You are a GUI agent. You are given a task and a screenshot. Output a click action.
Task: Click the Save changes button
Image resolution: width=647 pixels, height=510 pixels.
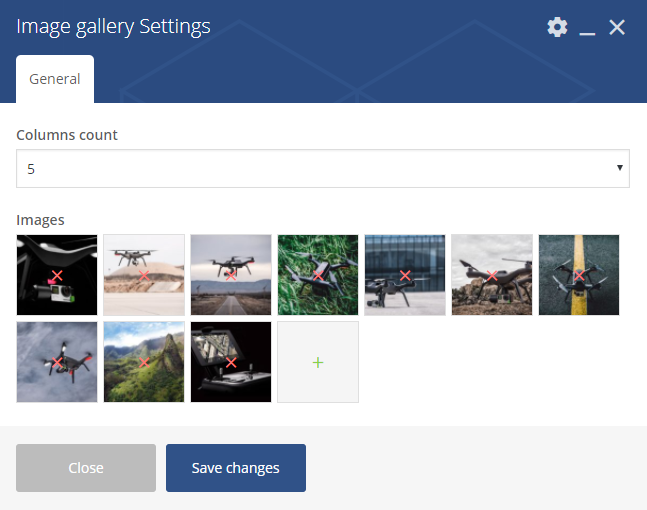(x=236, y=468)
